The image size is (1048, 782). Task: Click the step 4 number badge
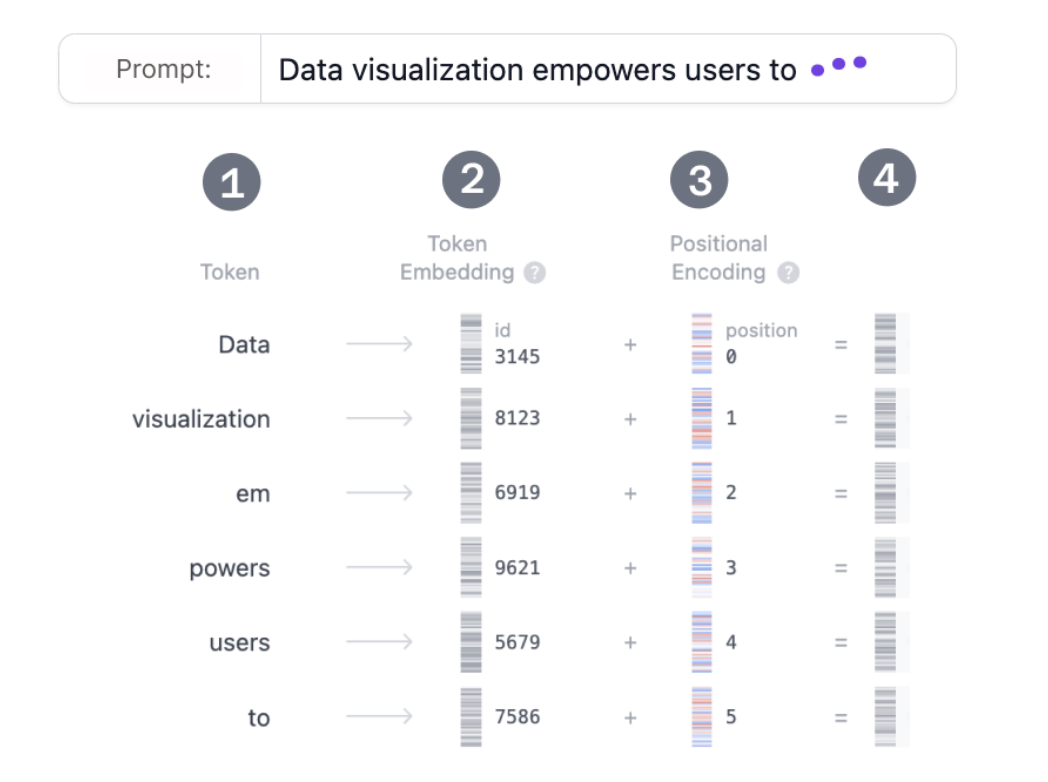click(x=886, y=178)
